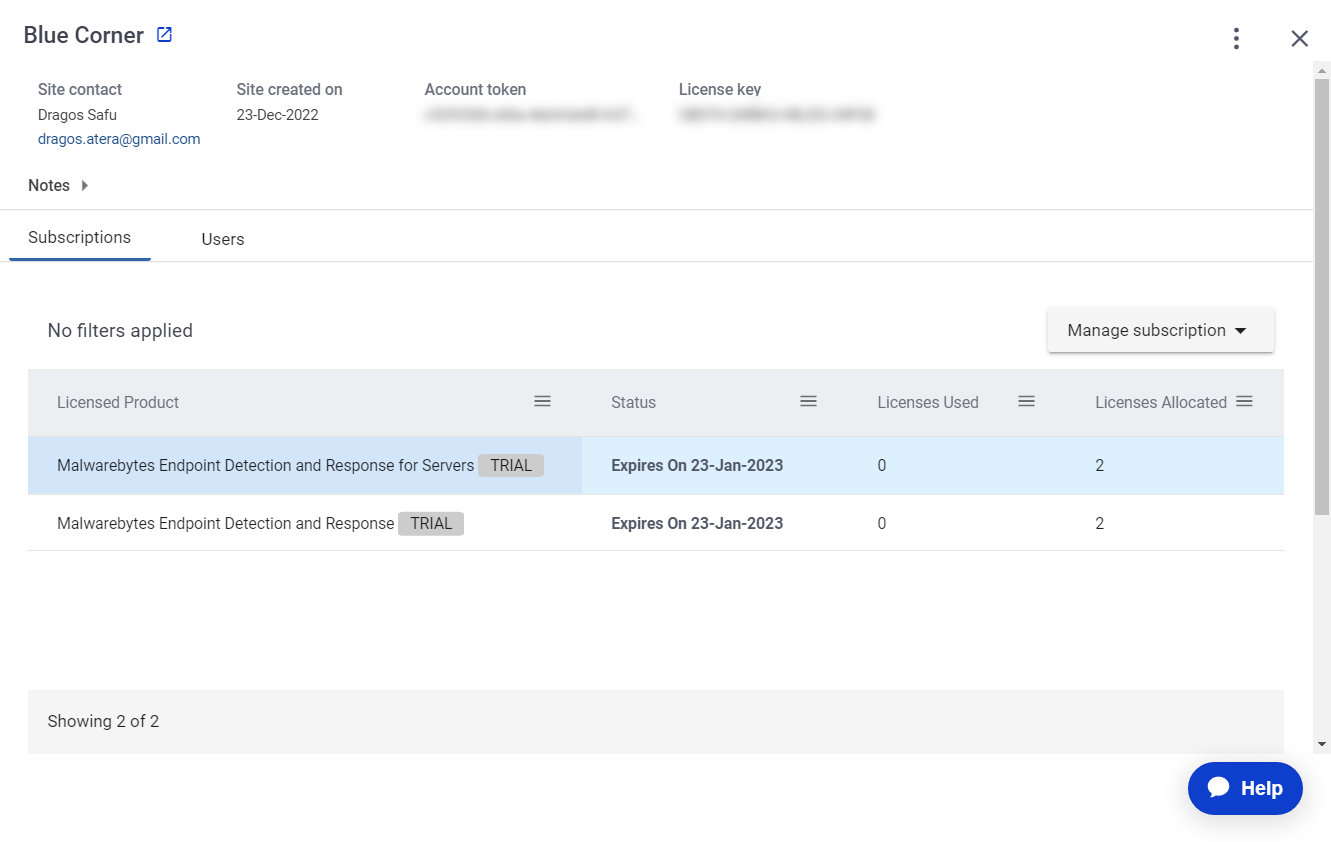Close the Blue Corner panel
The width and height of the screenshot is (1331, 842).
[1299, 38]
